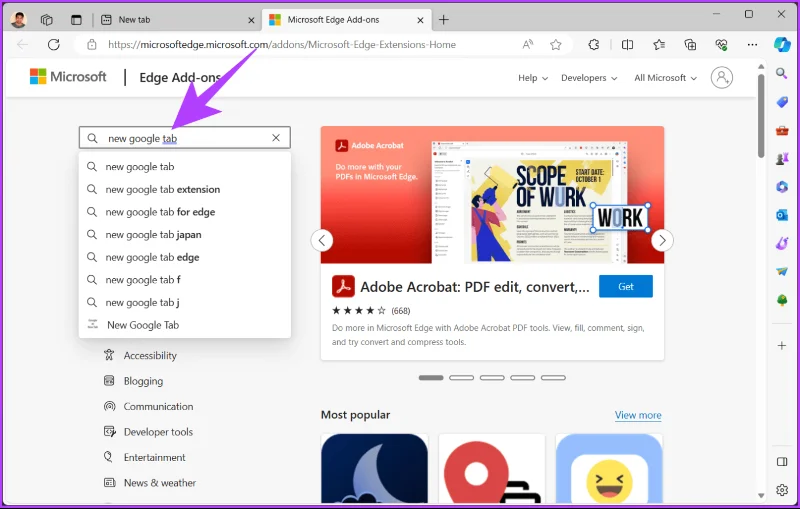Sign in using the account icon
Image resolution: width=800 pixels, height=509 pixels.
(x=721, y=78)
